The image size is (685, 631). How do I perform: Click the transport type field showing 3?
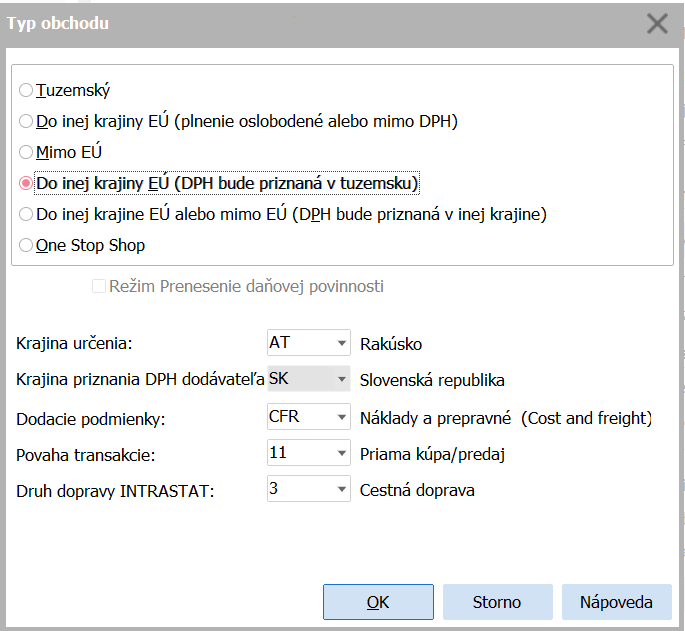point(298,490)
